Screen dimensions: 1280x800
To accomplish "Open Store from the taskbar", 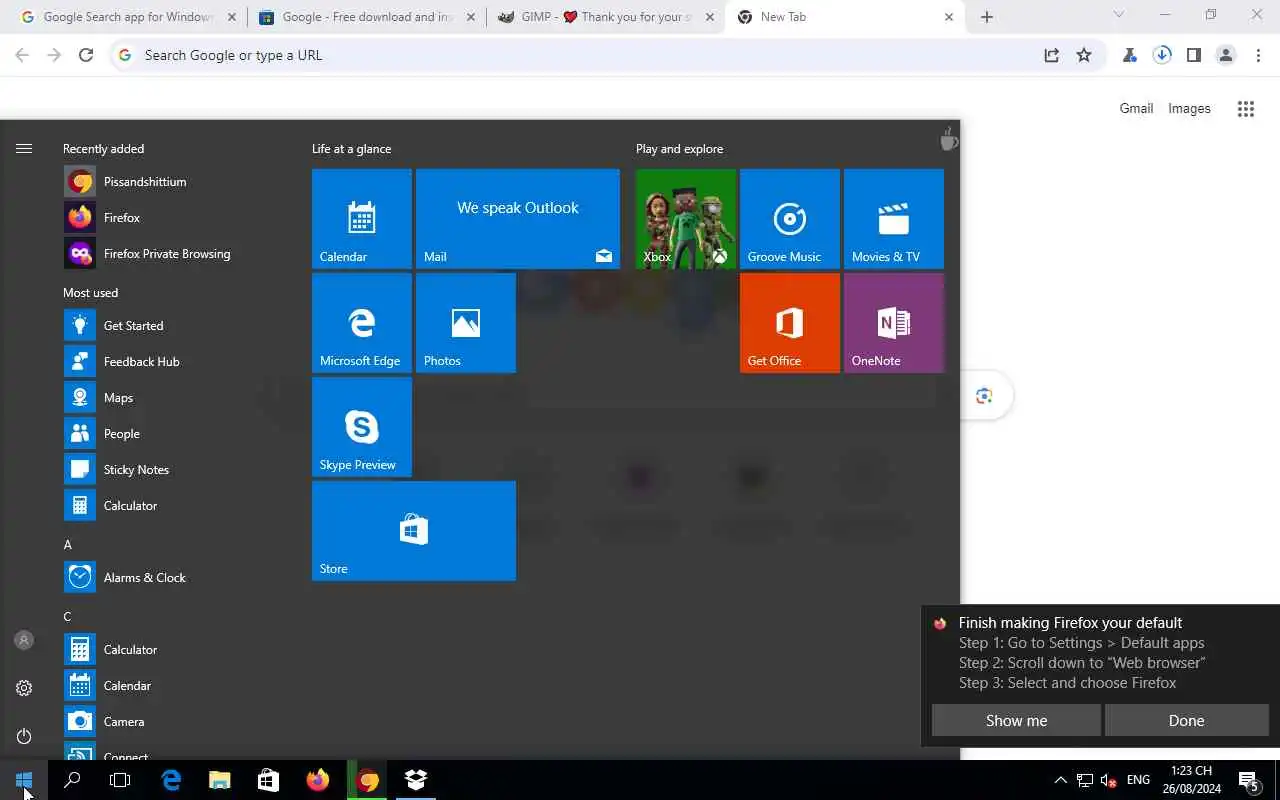I will coord(268,780).
